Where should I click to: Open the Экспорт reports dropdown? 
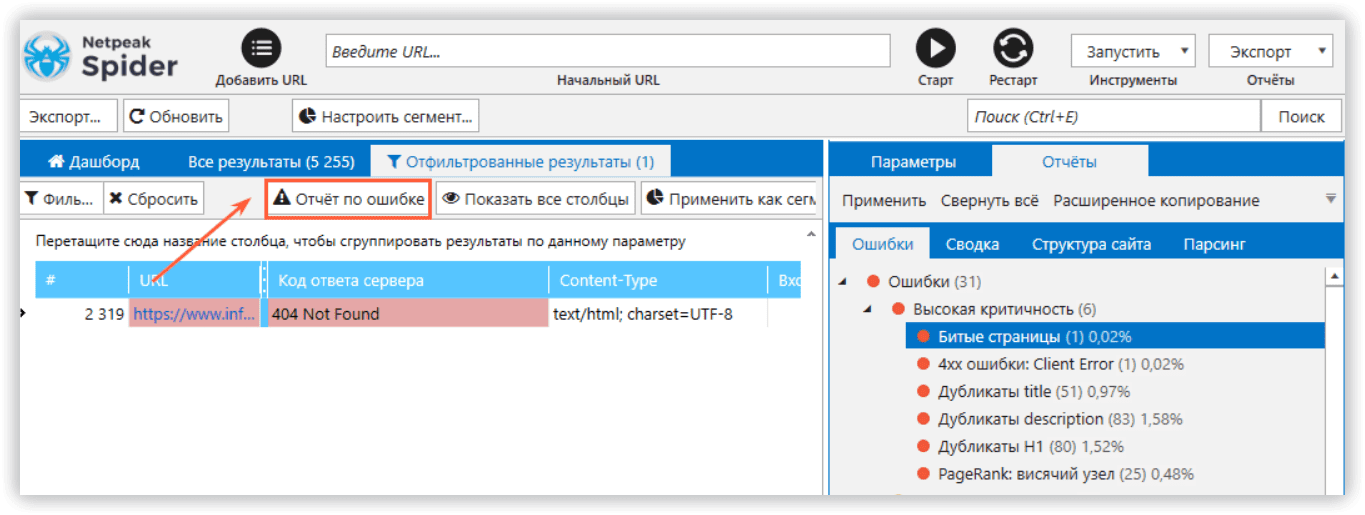tap(1270, 52)
